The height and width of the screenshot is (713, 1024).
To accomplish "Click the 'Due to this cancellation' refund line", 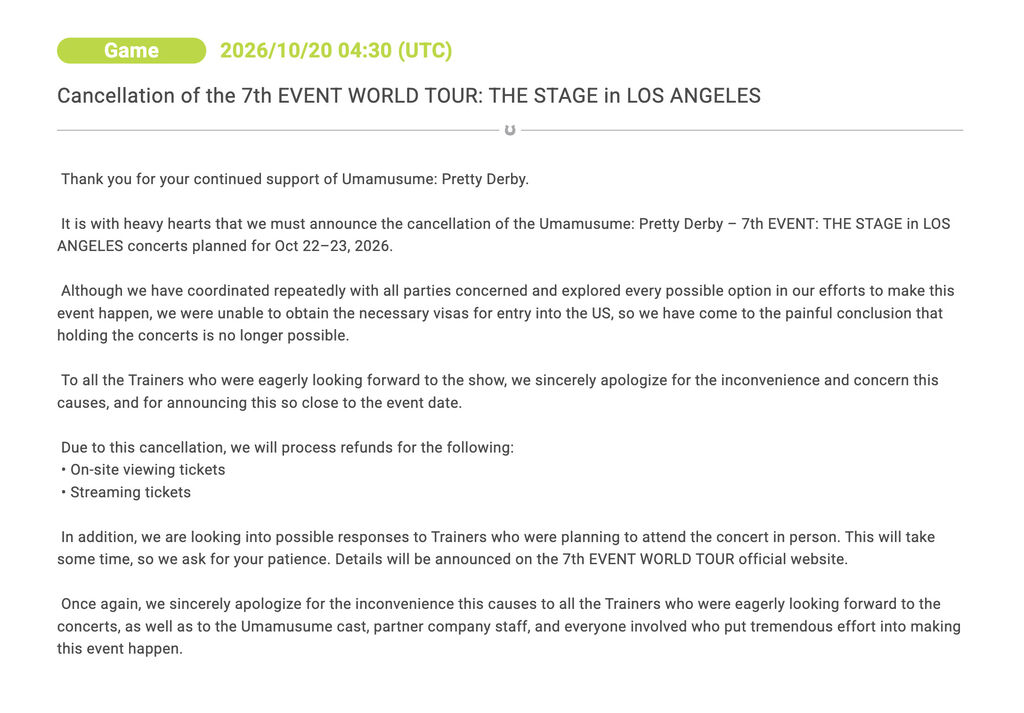I will point(287,447).
